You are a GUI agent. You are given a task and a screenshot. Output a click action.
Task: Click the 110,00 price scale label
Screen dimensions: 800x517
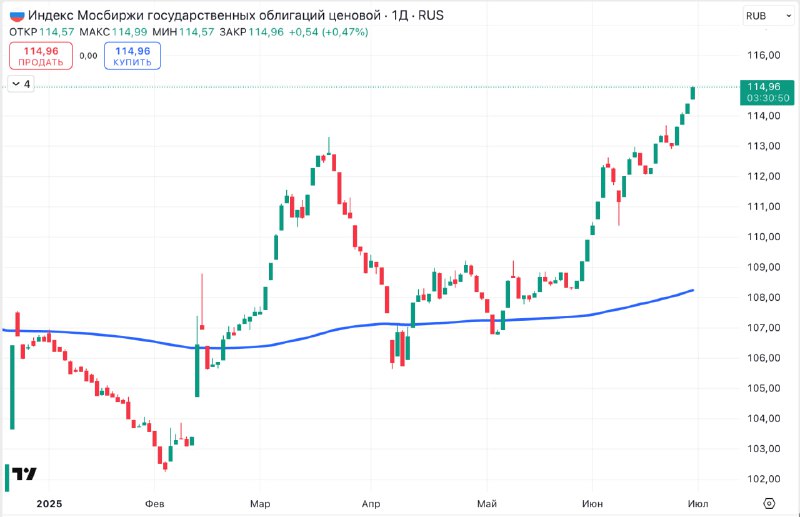(764, 237)
